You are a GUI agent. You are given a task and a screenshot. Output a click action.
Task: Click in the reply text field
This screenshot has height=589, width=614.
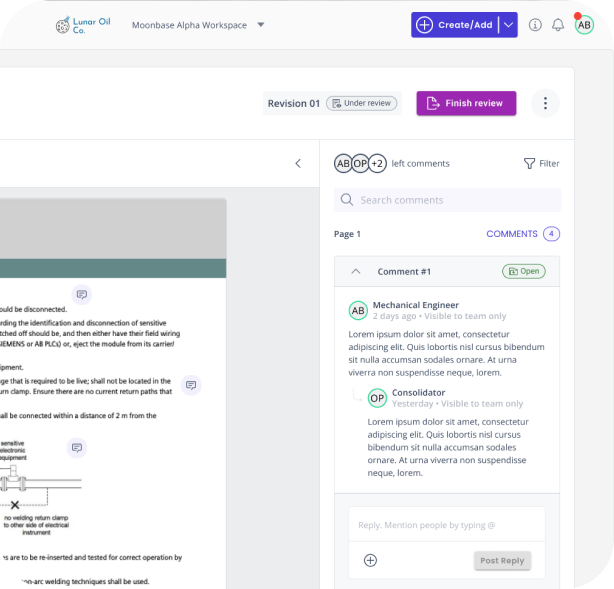click(x=447, y=525)
